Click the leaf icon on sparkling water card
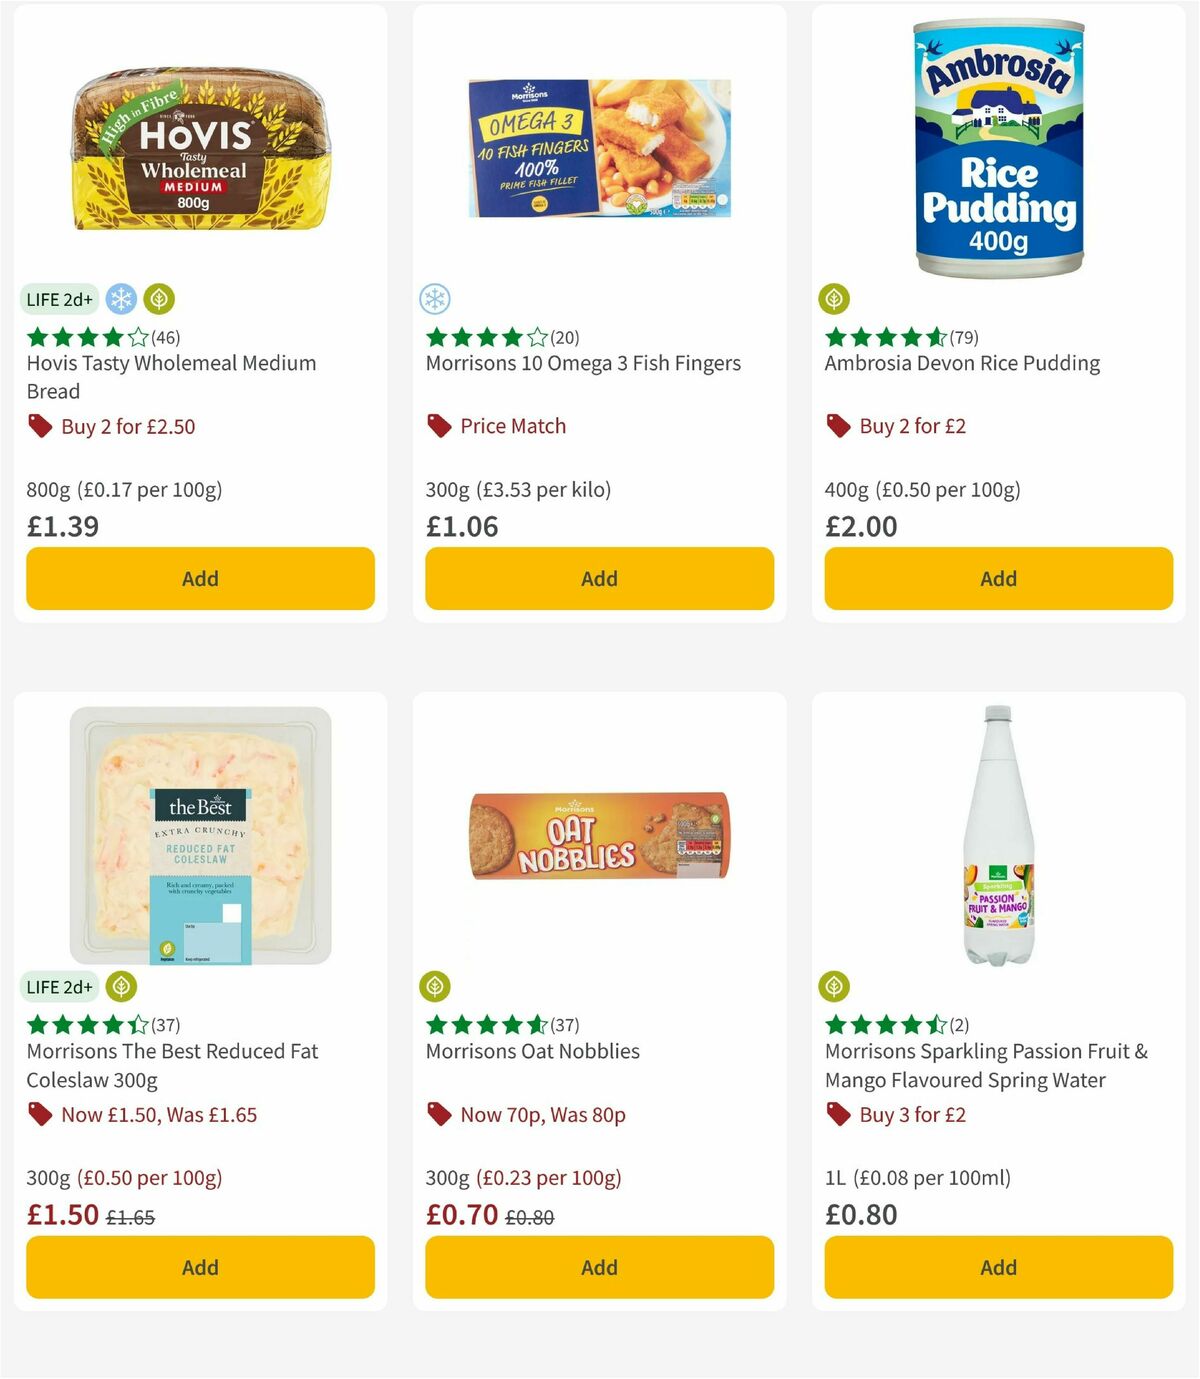 tap(835, 985)
